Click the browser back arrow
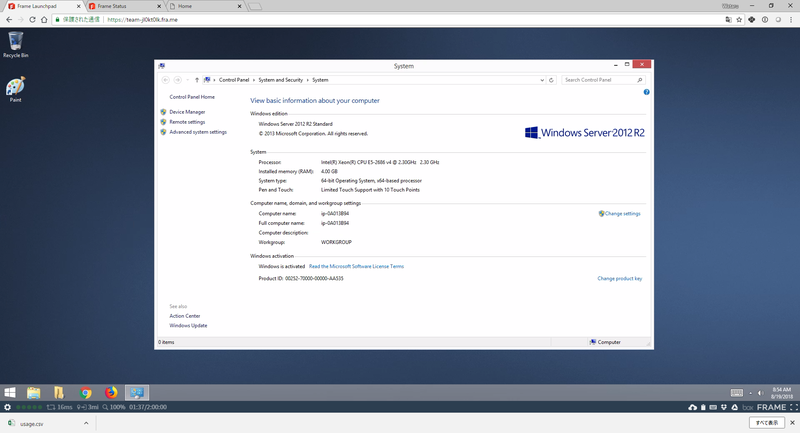Viewport: 800px width, 433px height. click(x=9, y=20)
